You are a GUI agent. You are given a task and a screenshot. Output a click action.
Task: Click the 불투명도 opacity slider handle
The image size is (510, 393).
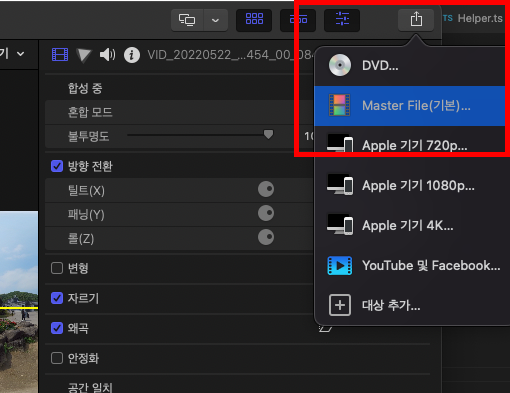tap(268, 134)
